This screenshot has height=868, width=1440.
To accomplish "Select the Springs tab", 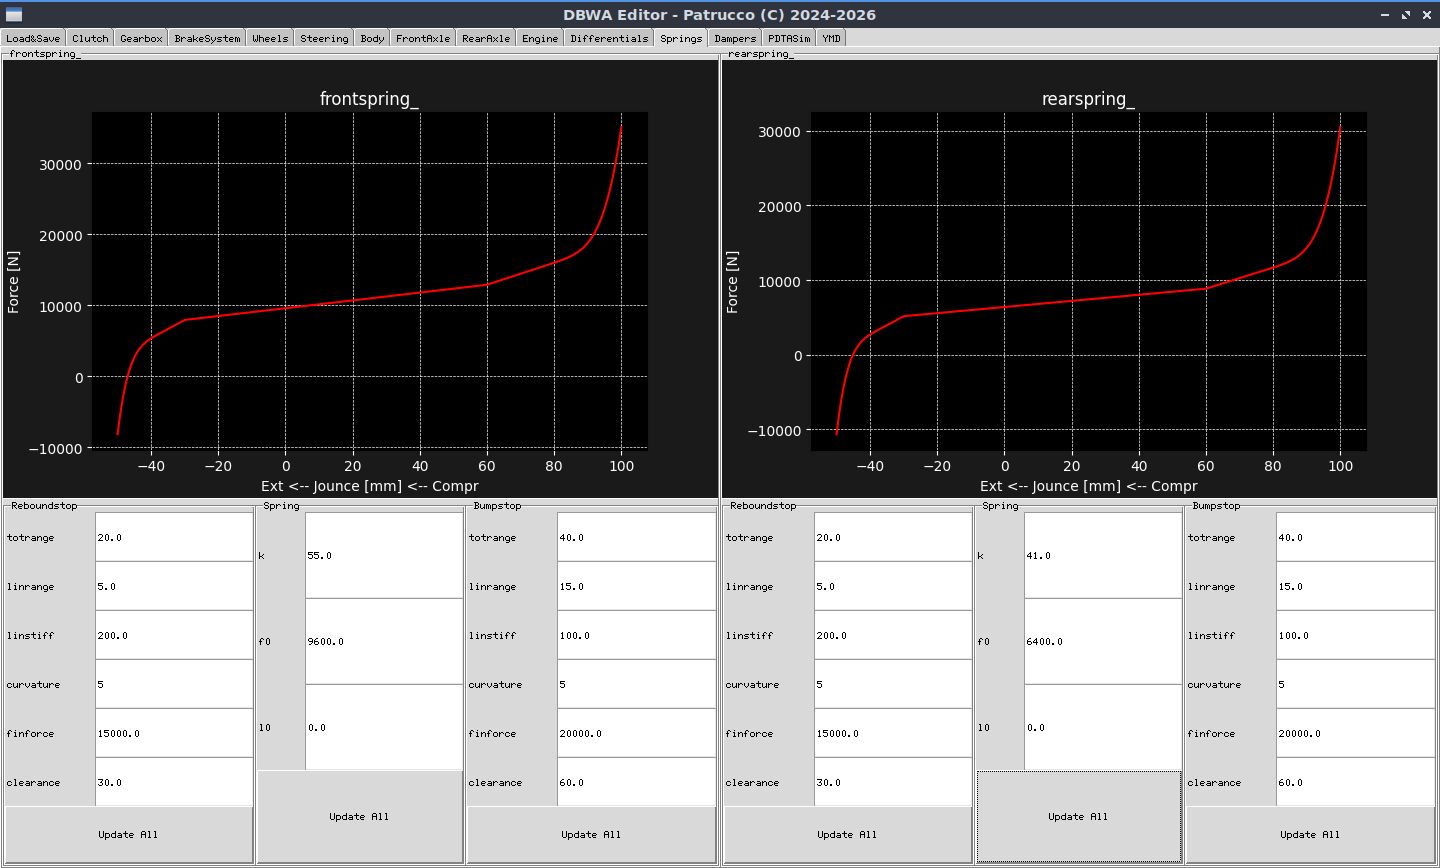I will coord(681,38).
